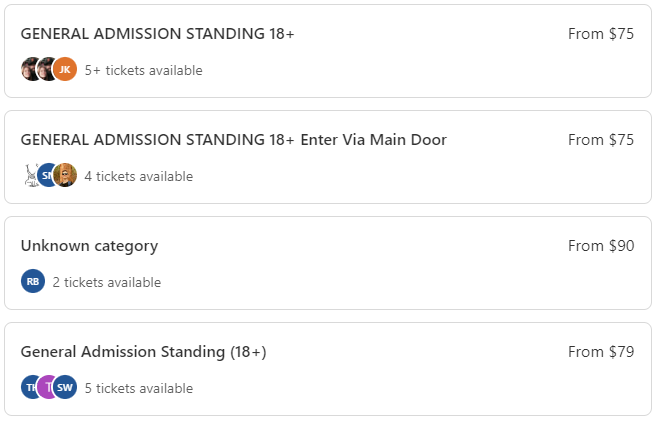Click the blue SW seller avatar
Screen dimensions: 657x422
(x=65, y=387)
